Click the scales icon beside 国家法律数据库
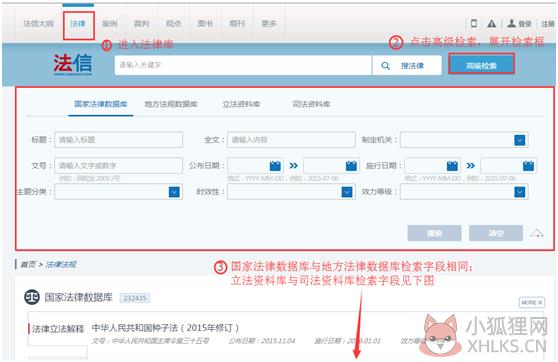The width and height of the screenshot is (558, 362). [x=32, y=297]
